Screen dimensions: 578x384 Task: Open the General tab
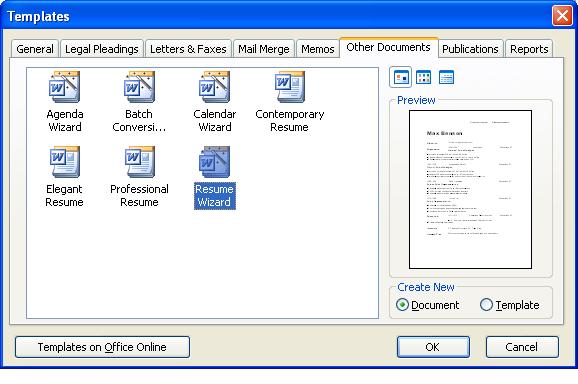[35, 49]
